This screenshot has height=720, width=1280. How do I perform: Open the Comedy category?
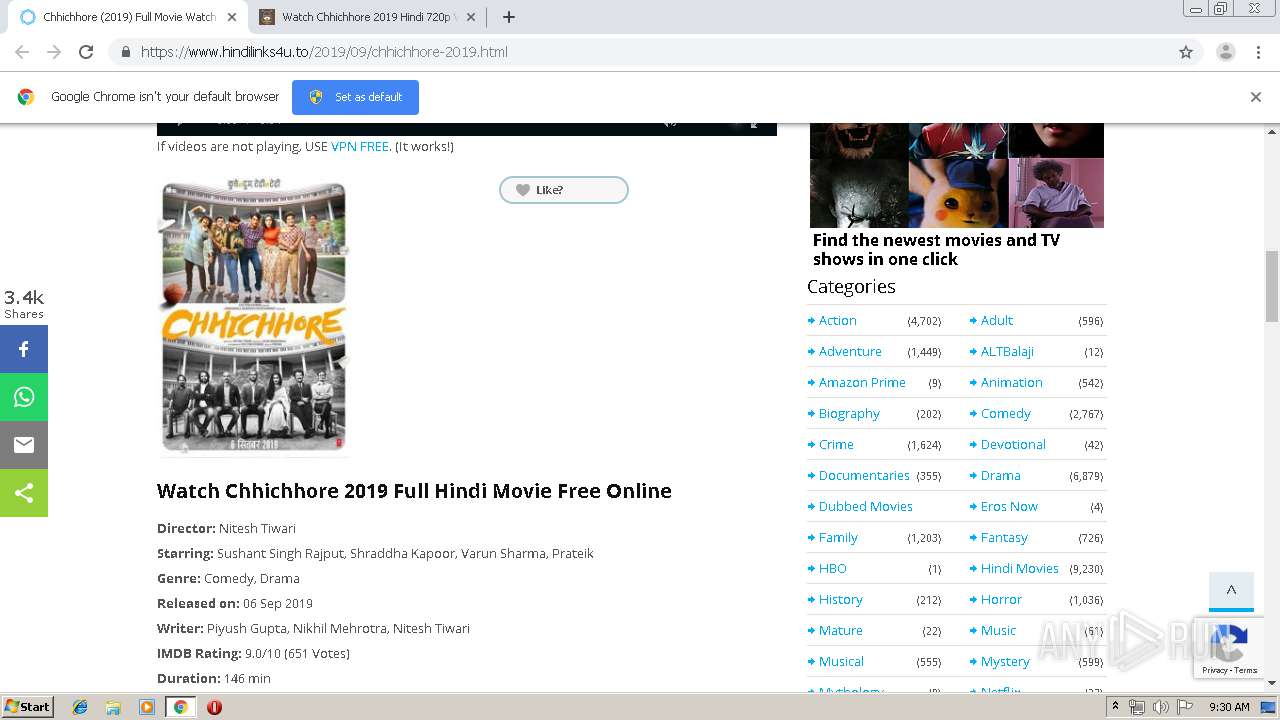pyautogui.click(x=1005, y=413)
